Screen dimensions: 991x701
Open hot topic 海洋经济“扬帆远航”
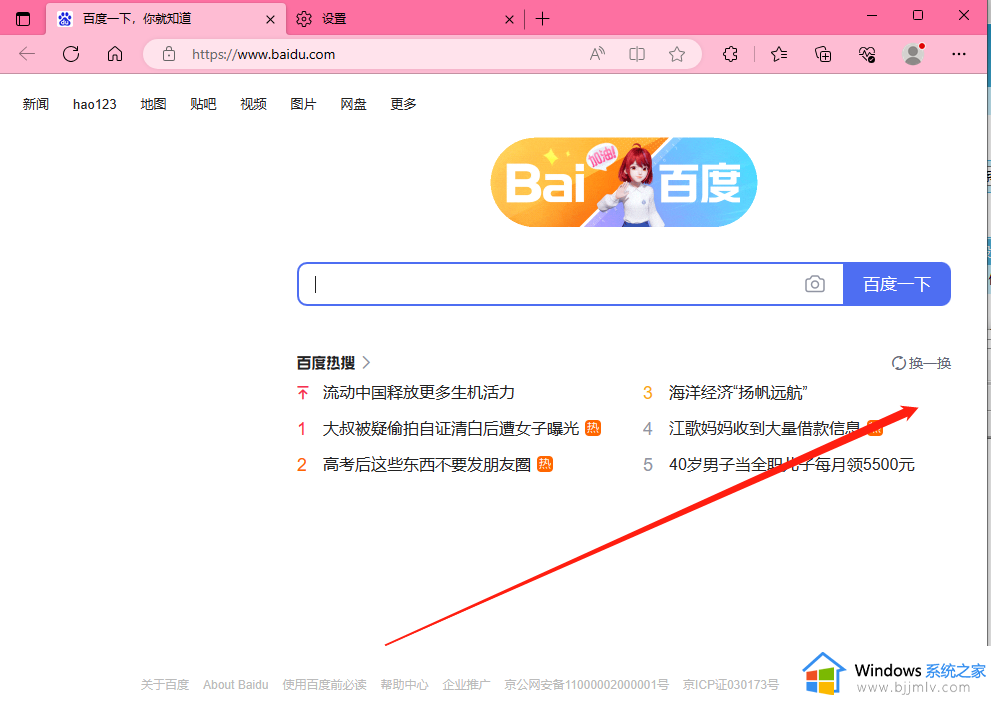point(738,393)
